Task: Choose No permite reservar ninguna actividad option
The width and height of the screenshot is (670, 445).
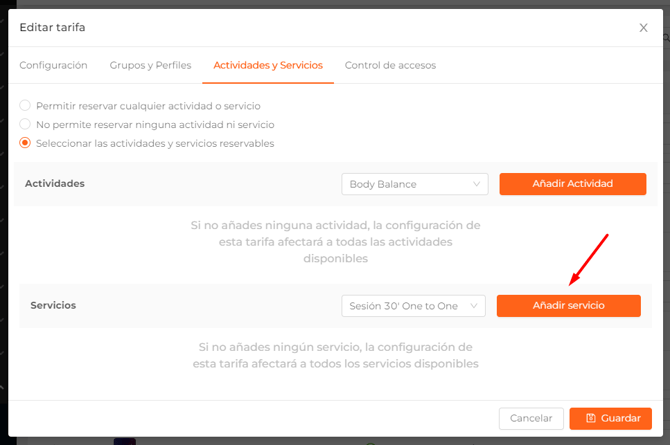Action: tap(25, 124)
